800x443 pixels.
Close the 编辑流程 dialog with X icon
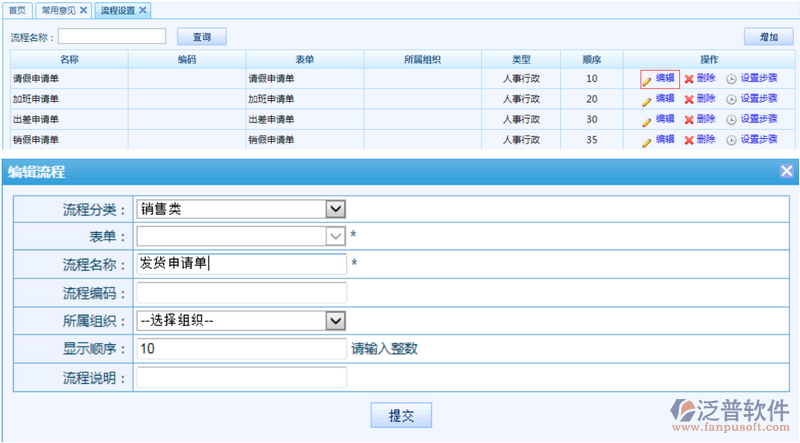tap(786, 171)
